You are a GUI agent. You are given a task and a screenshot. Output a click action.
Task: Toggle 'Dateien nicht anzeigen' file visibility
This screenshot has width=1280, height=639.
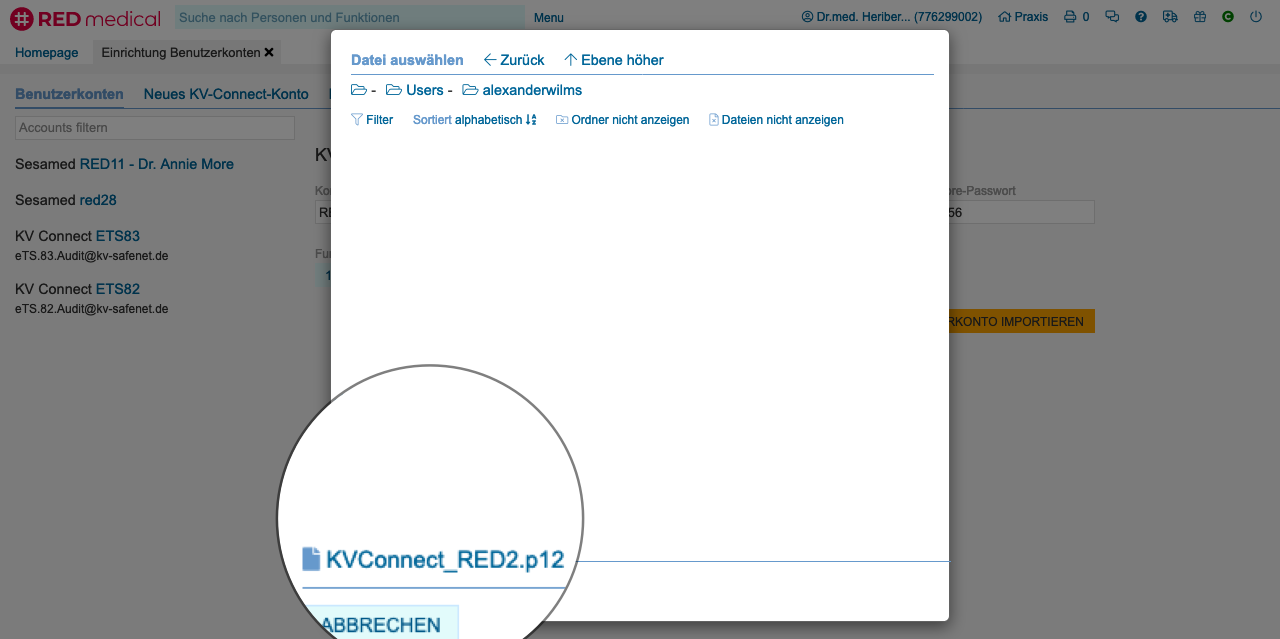(776, 120)
